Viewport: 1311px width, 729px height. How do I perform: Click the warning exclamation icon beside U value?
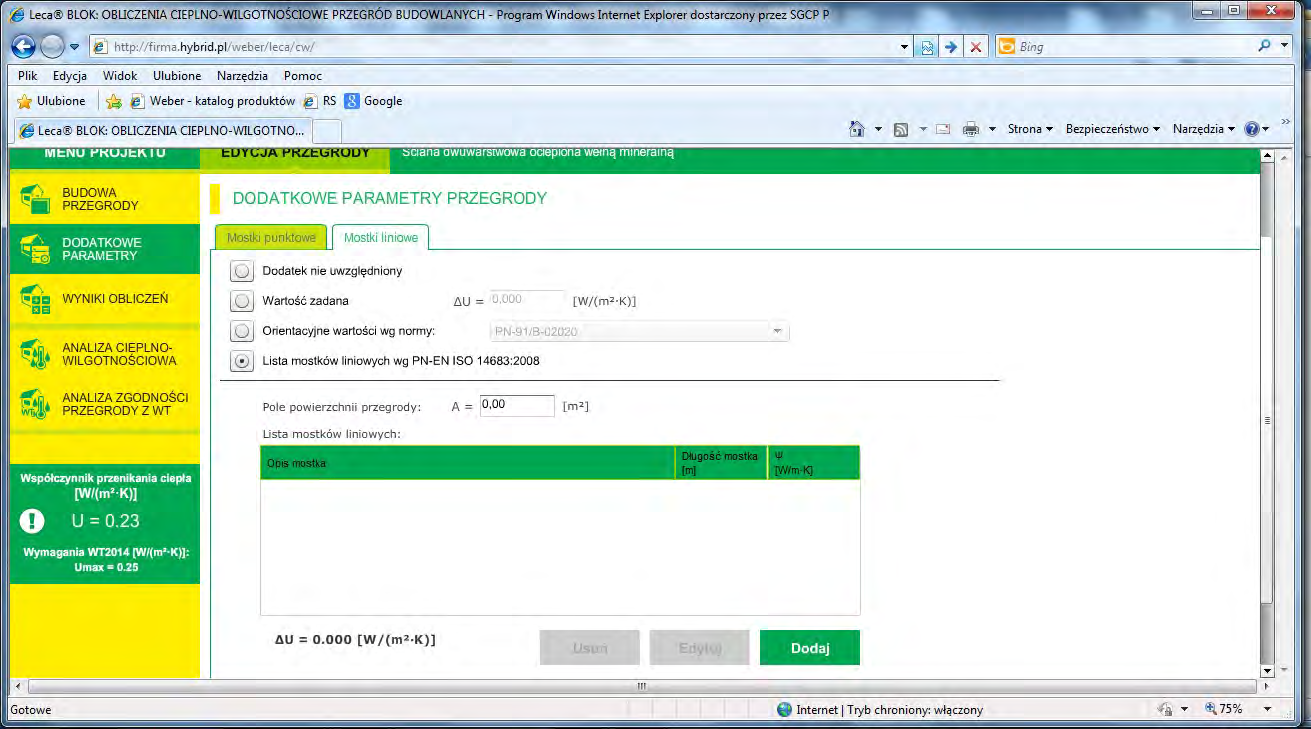34,521
